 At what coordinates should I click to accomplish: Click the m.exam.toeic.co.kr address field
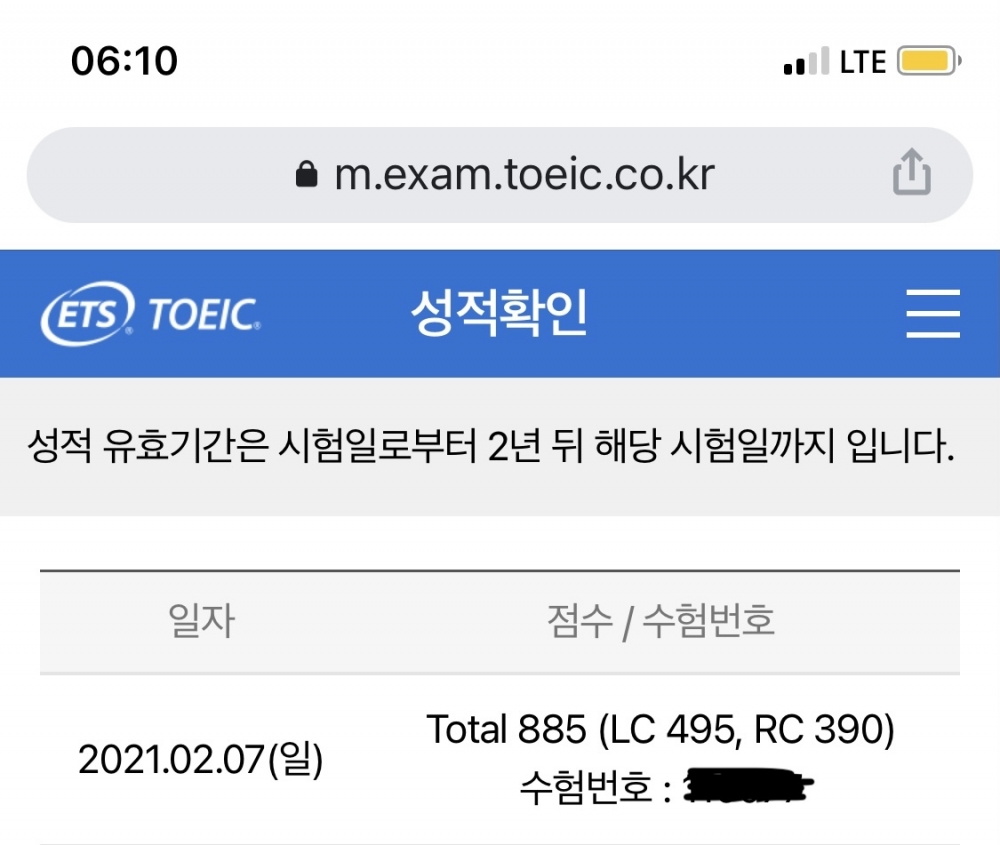point(499,175)
